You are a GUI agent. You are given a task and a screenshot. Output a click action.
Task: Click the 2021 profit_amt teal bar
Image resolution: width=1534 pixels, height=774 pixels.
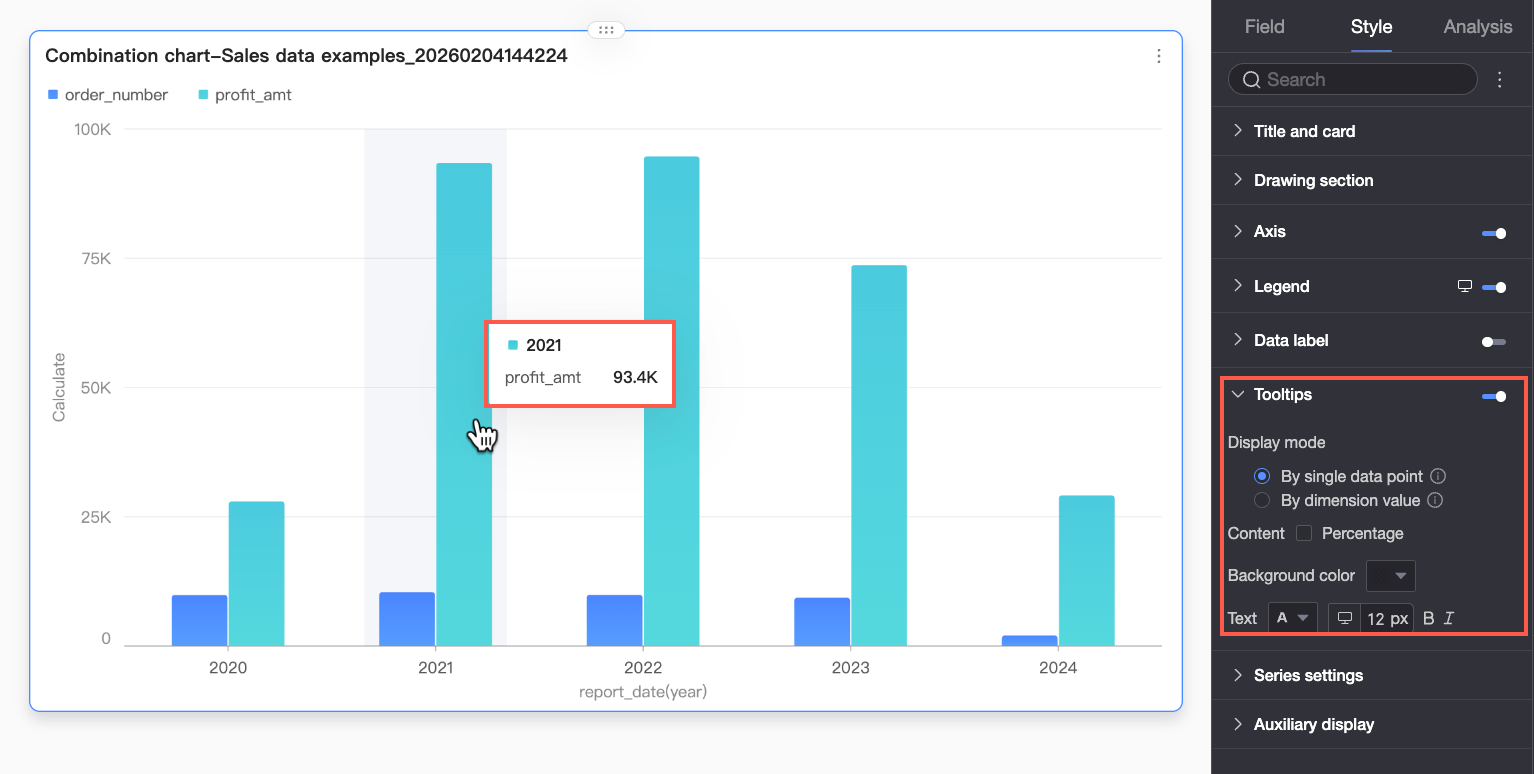point(464,404)
